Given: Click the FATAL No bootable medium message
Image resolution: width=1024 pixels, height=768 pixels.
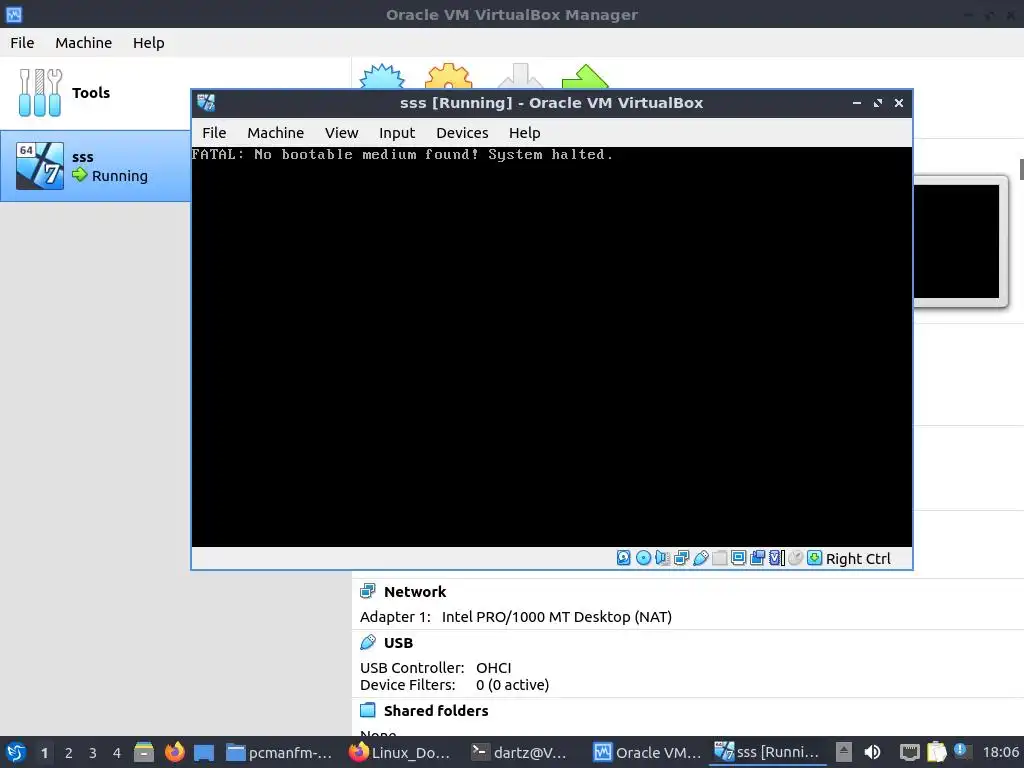Looking at the screenshot, I should pyautogui.click(x=402, y=155).
